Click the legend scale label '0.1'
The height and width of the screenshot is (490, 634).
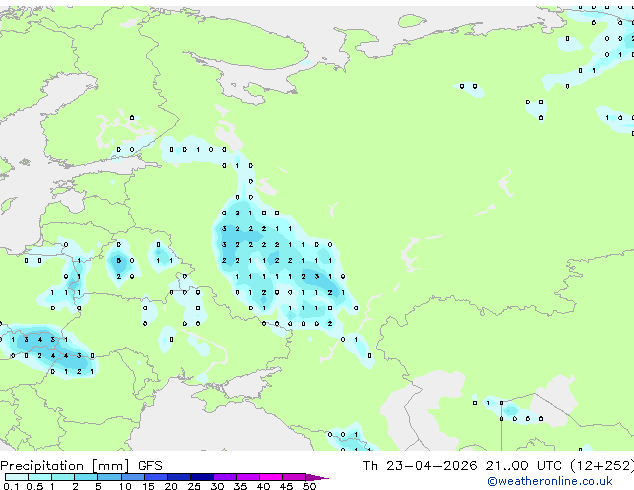[x=11, y=486]
